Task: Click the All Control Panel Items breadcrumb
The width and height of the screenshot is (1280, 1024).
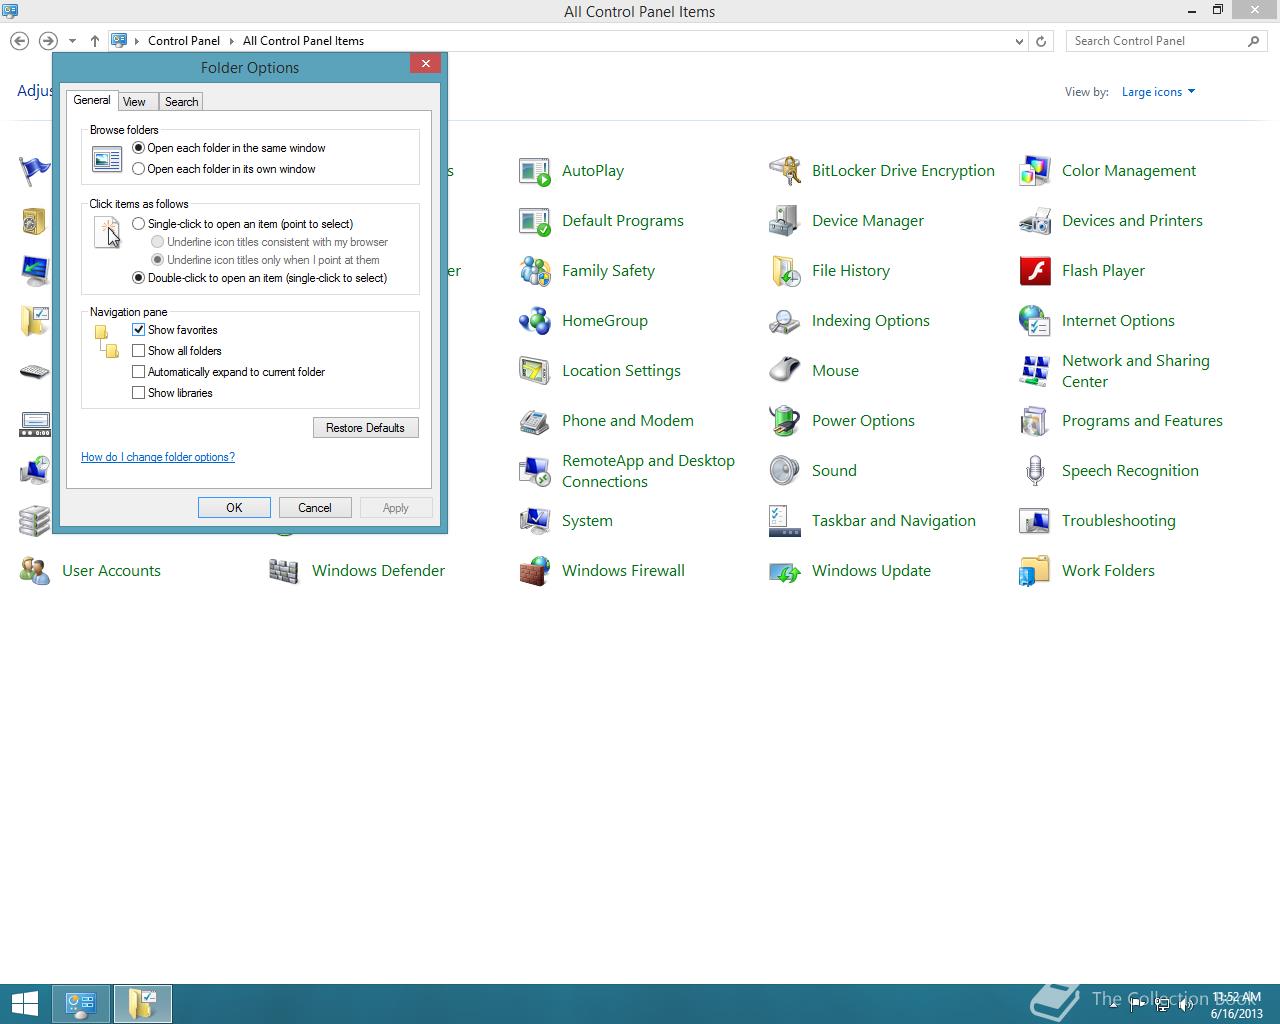Action: click(x=303, y=41)
